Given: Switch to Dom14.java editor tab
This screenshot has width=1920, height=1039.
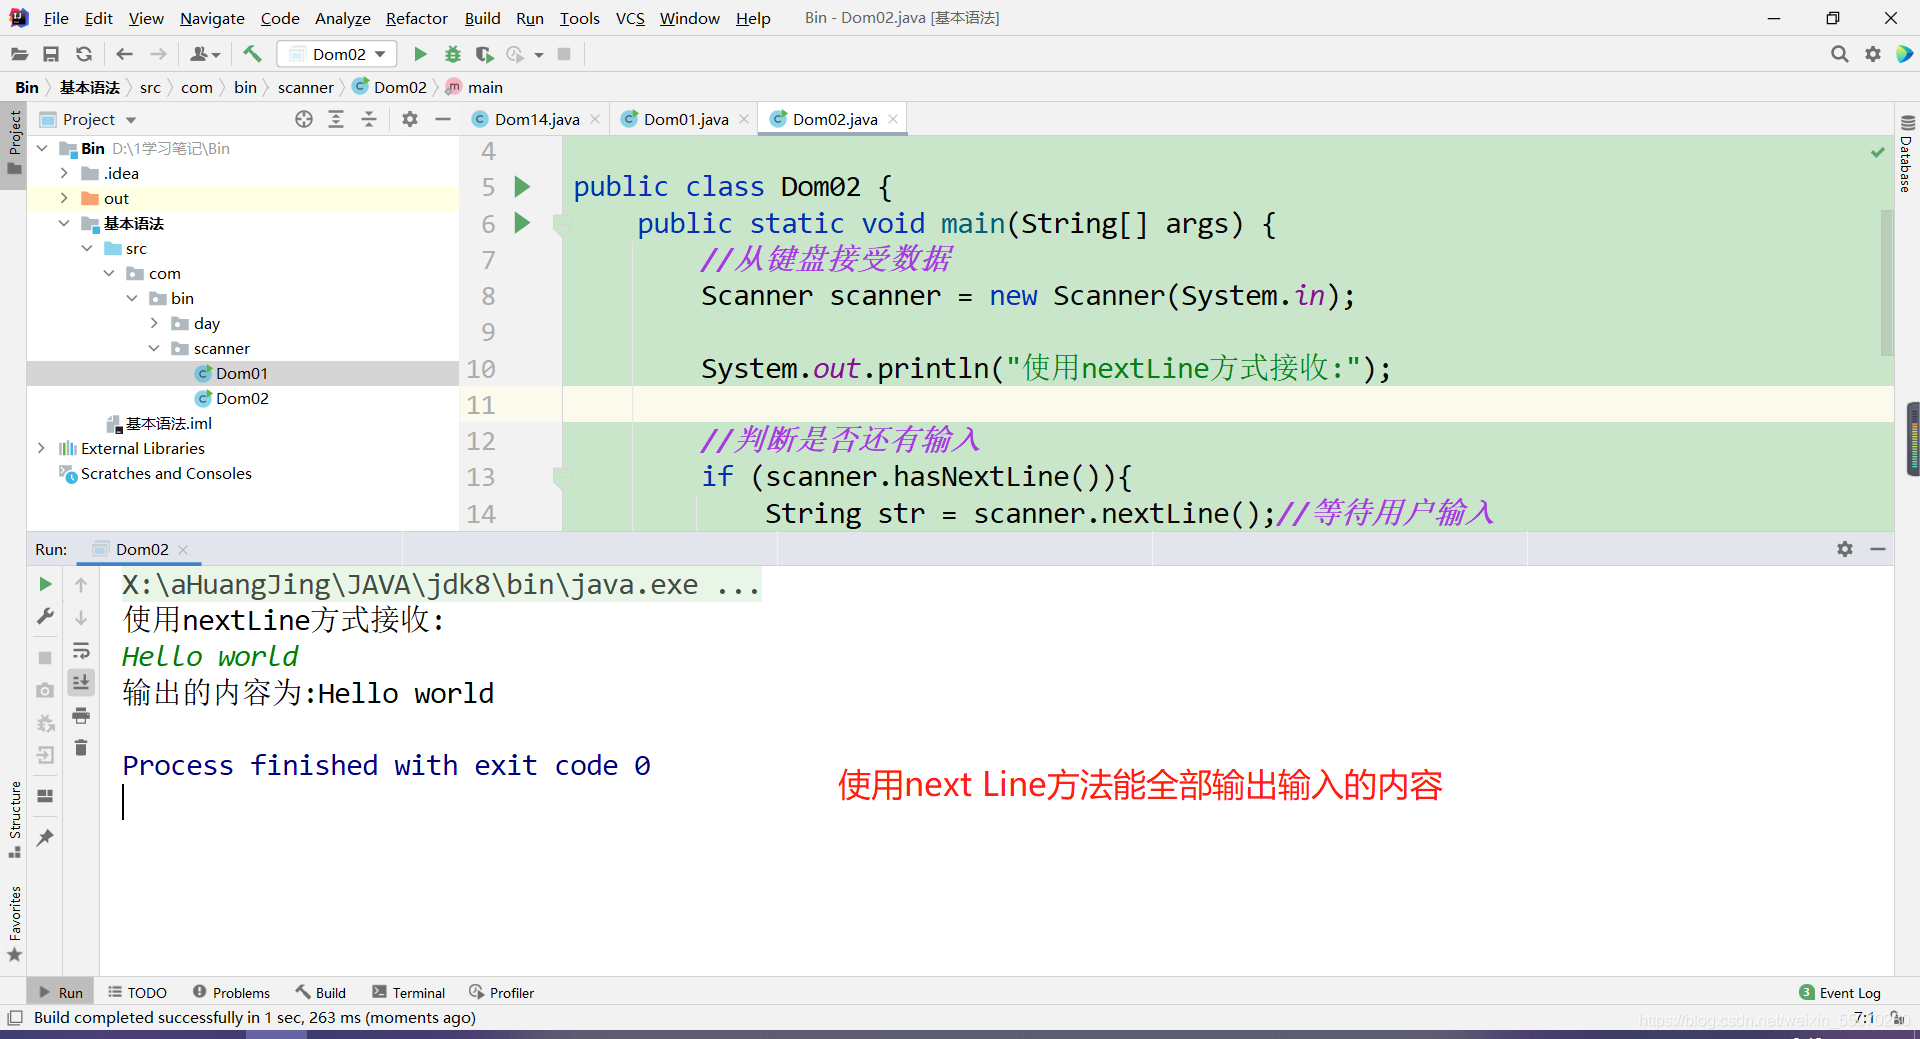Looking at the screenshot, I should 536,119.
